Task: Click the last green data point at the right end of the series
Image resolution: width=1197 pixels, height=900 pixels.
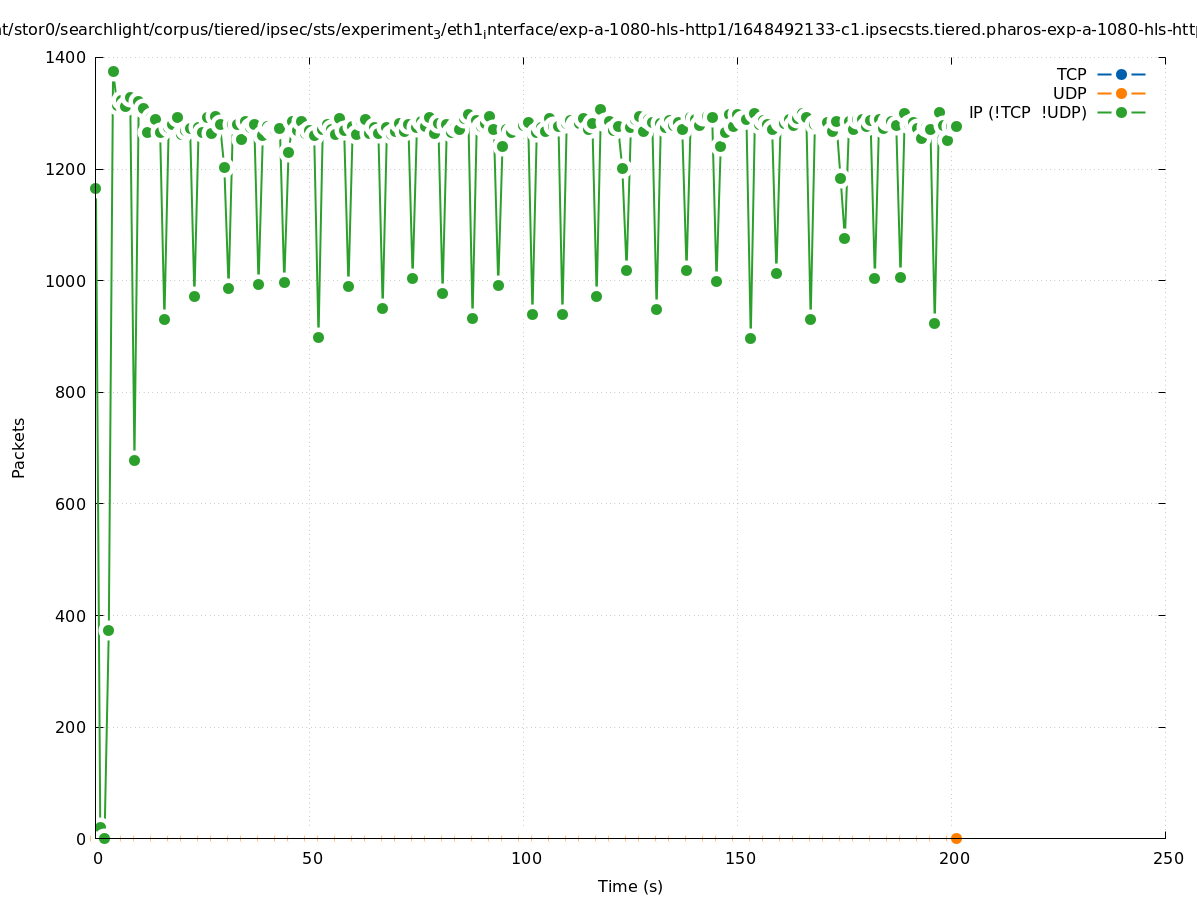Action: coord(956,126)
